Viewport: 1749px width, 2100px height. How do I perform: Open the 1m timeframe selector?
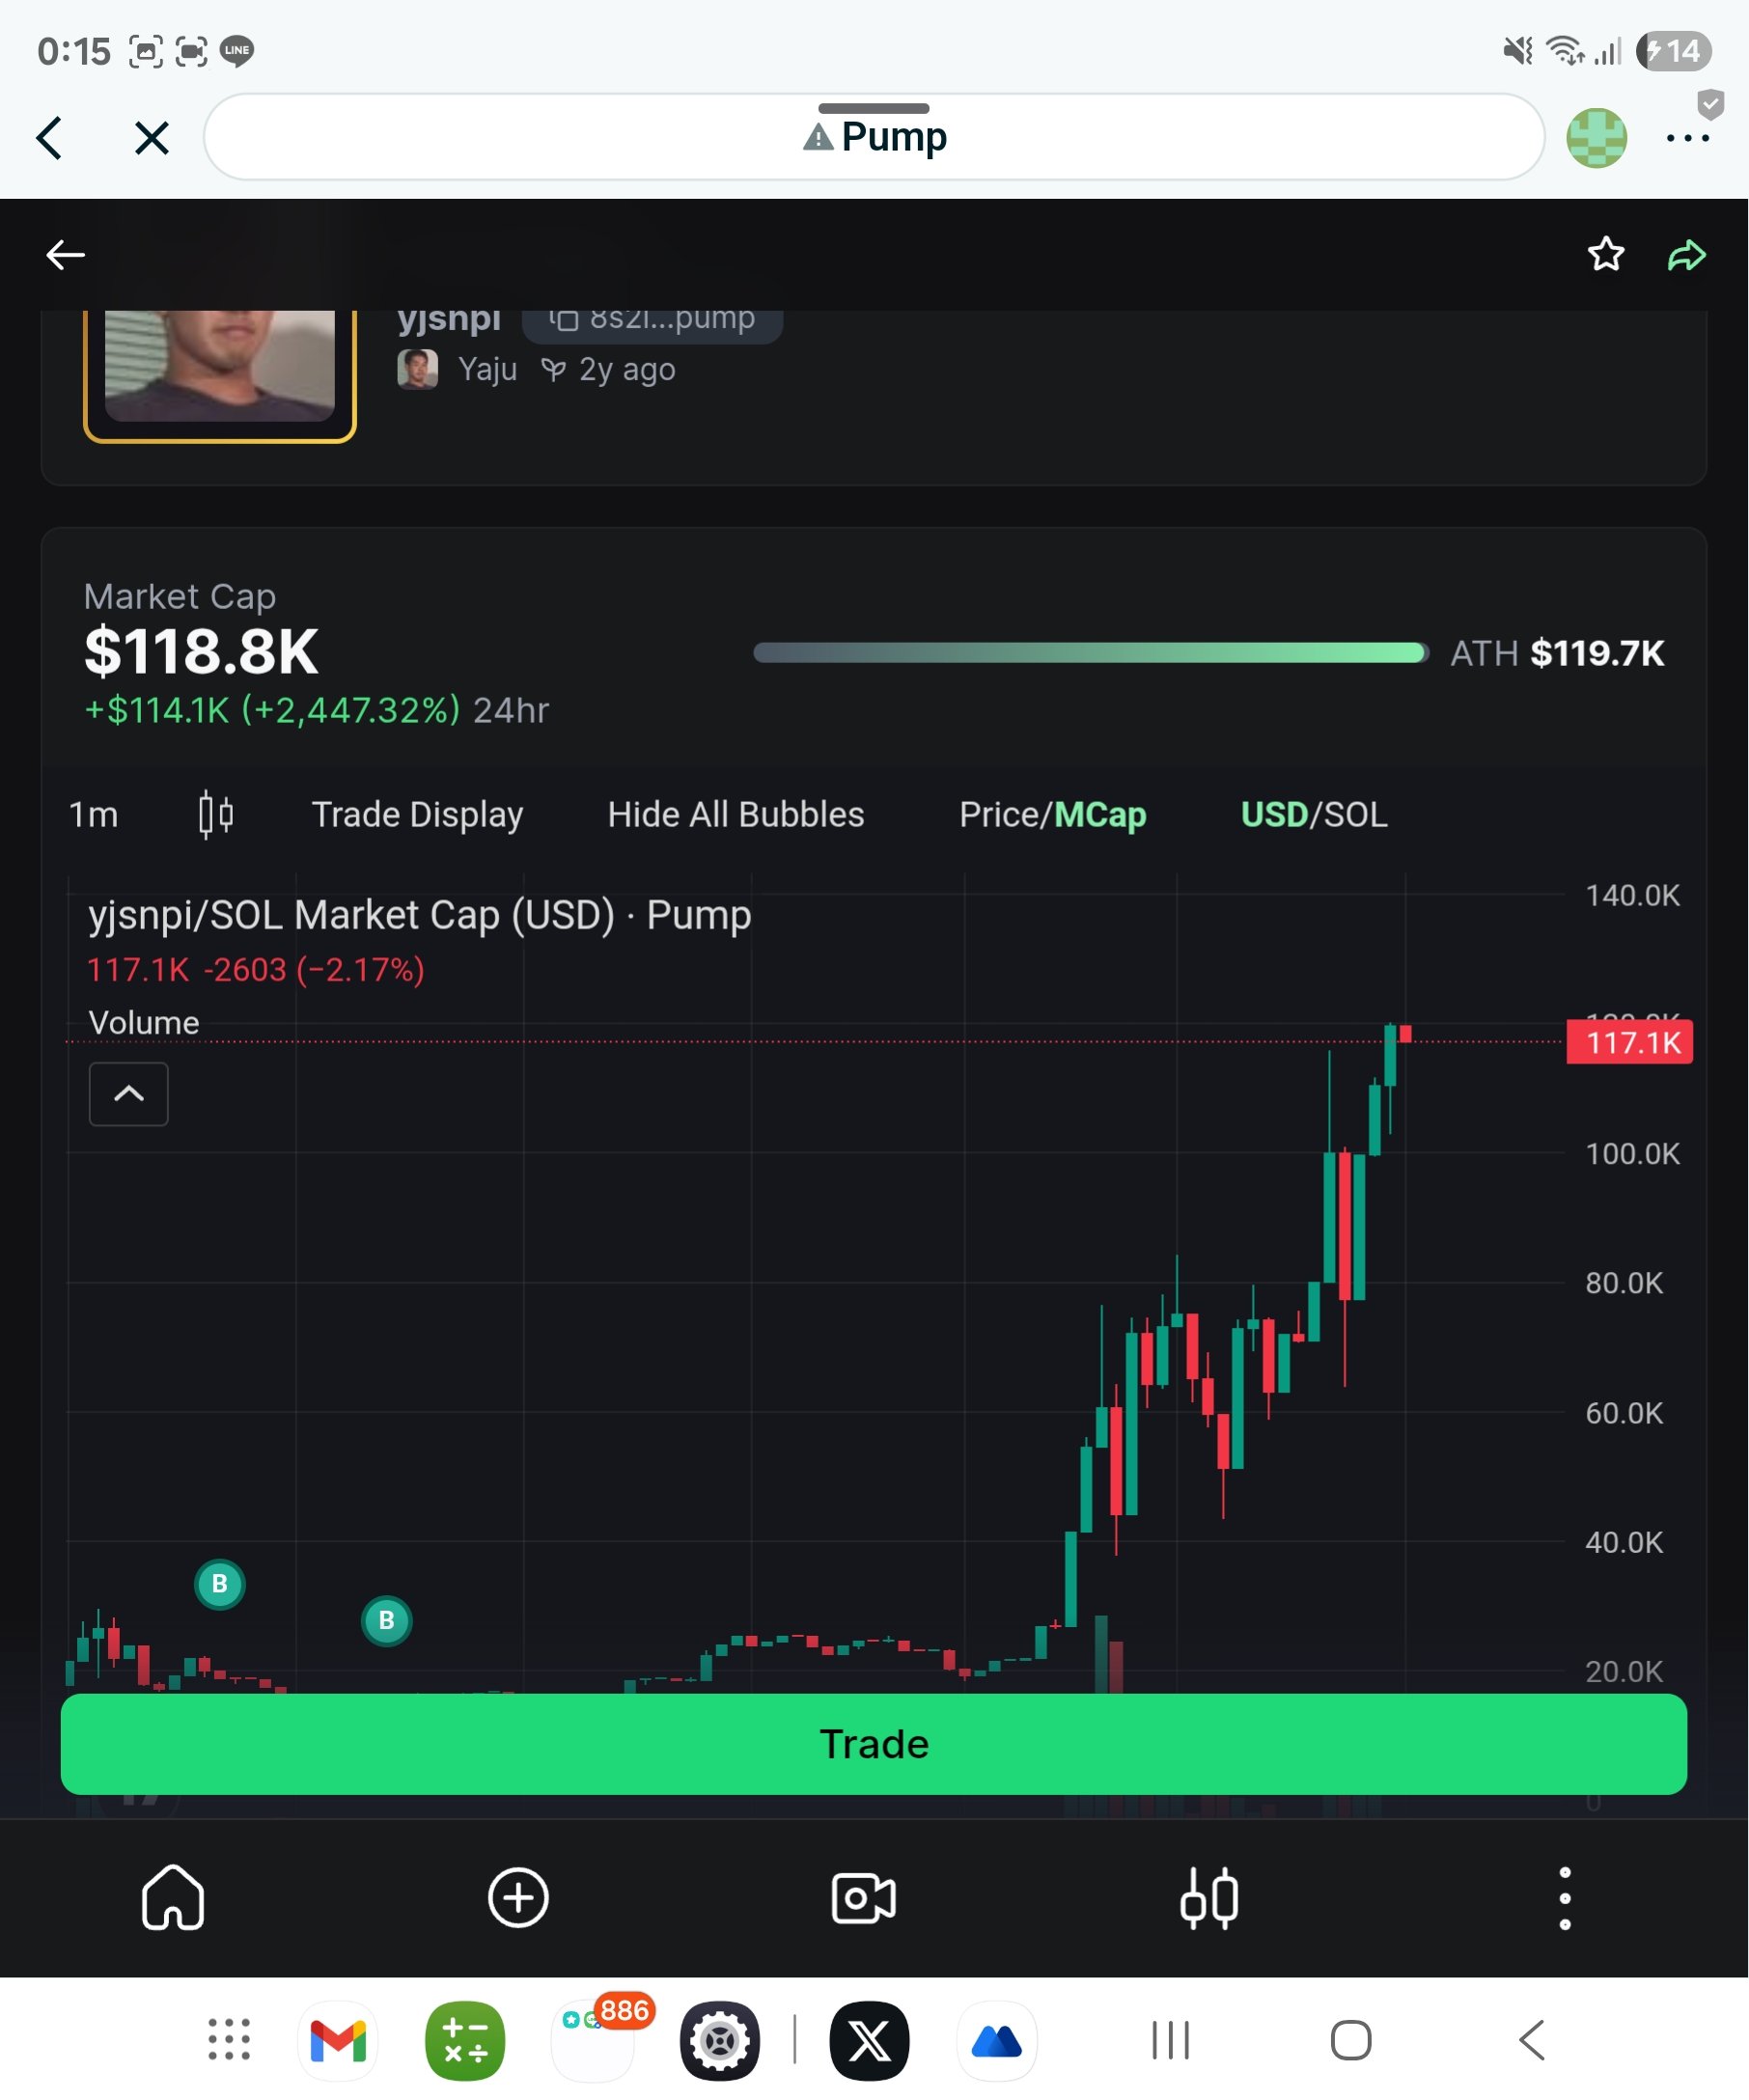[93, 814]
